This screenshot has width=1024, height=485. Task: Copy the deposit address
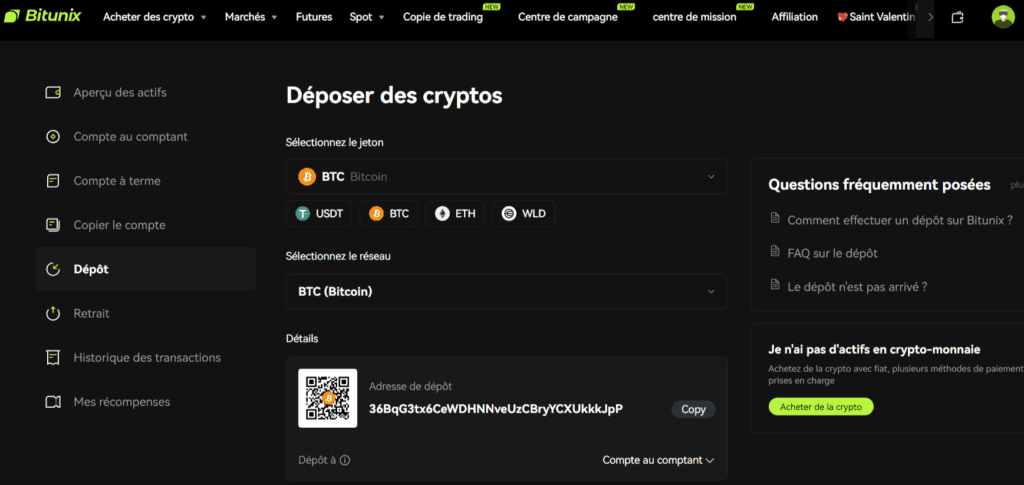694,409
